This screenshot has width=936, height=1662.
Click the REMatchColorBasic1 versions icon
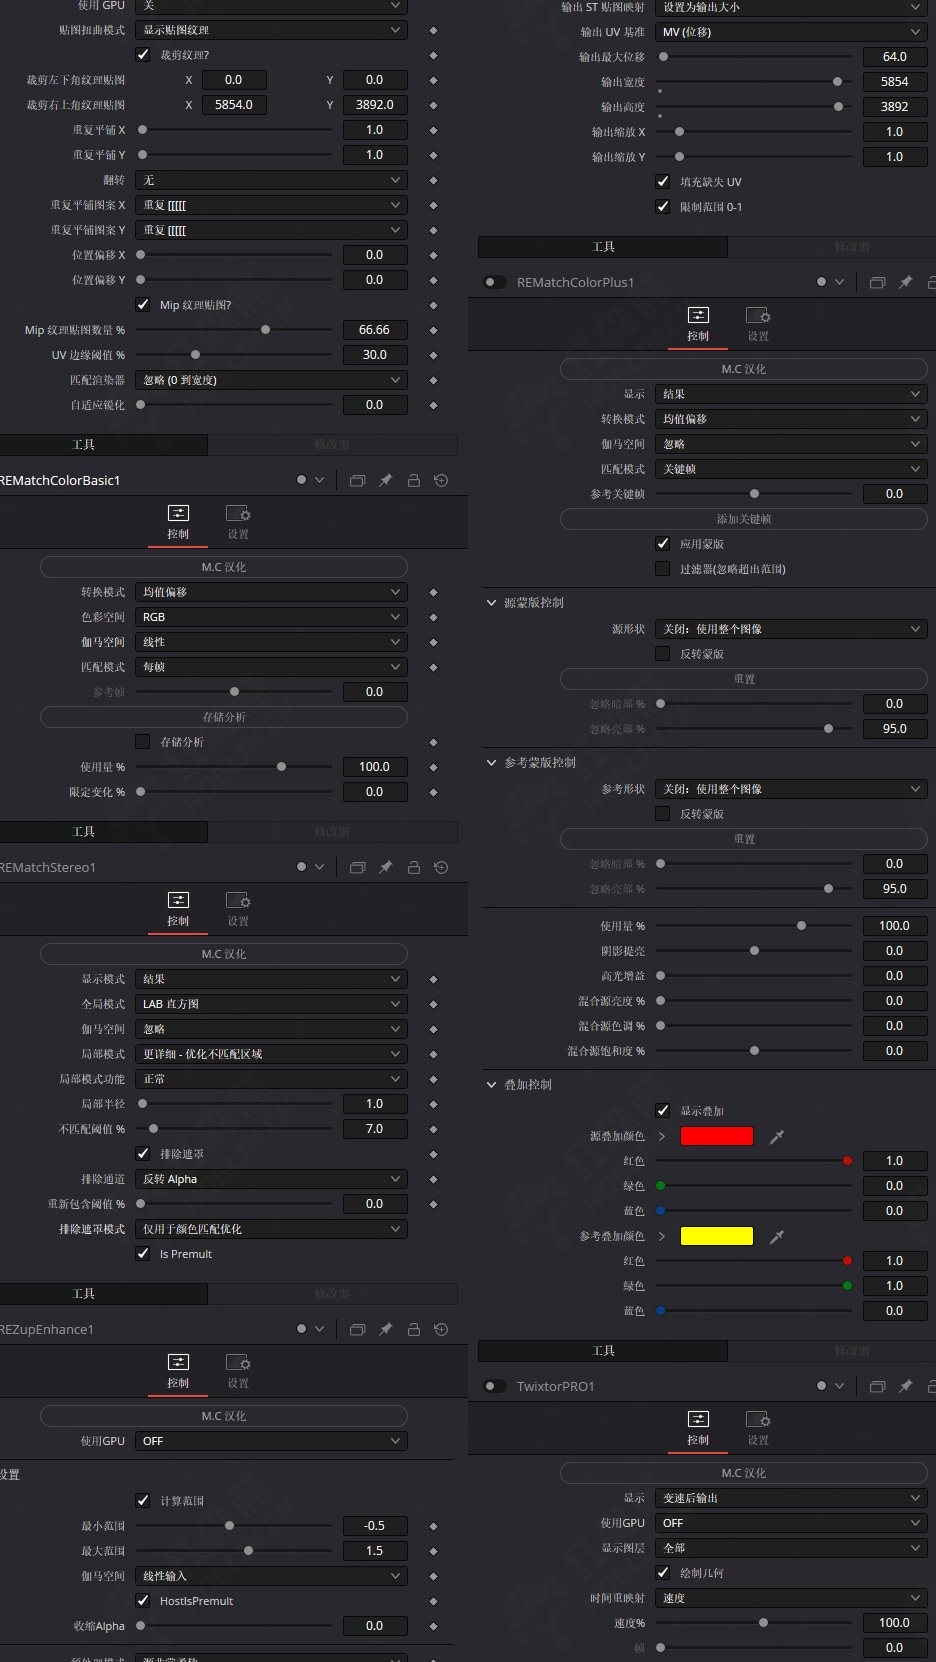[357, 480]
